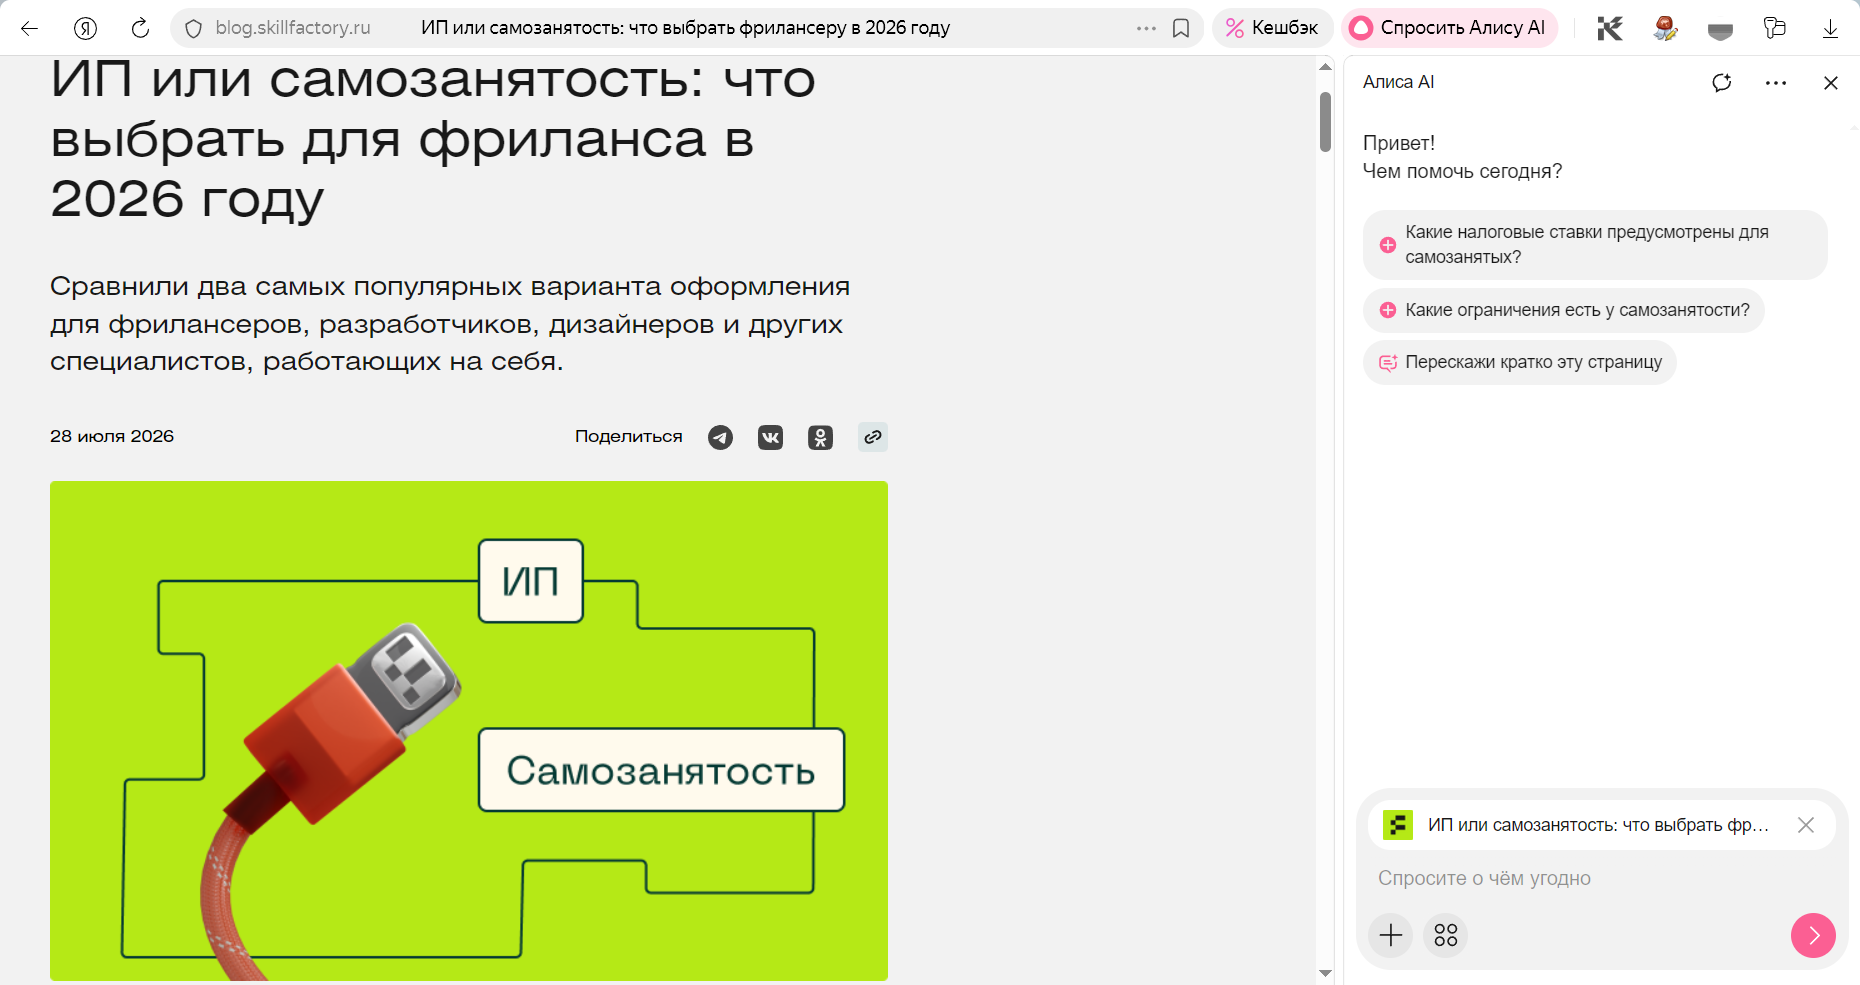Select suggestion about налоговые ставки для самозанятых
Screen dimensions: 1860x985
pyautogui.click(x=1595, y=245)
